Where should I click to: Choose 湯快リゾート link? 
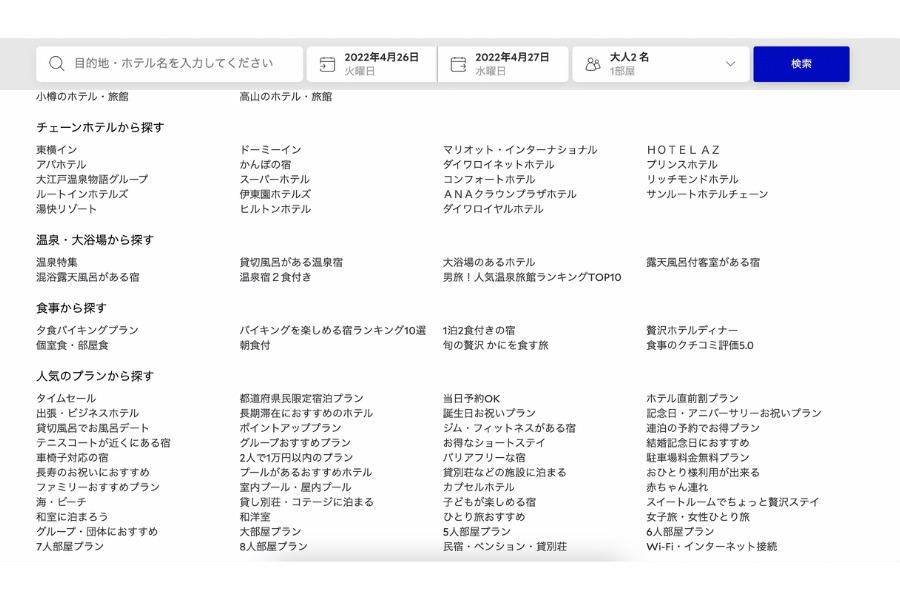66,209
